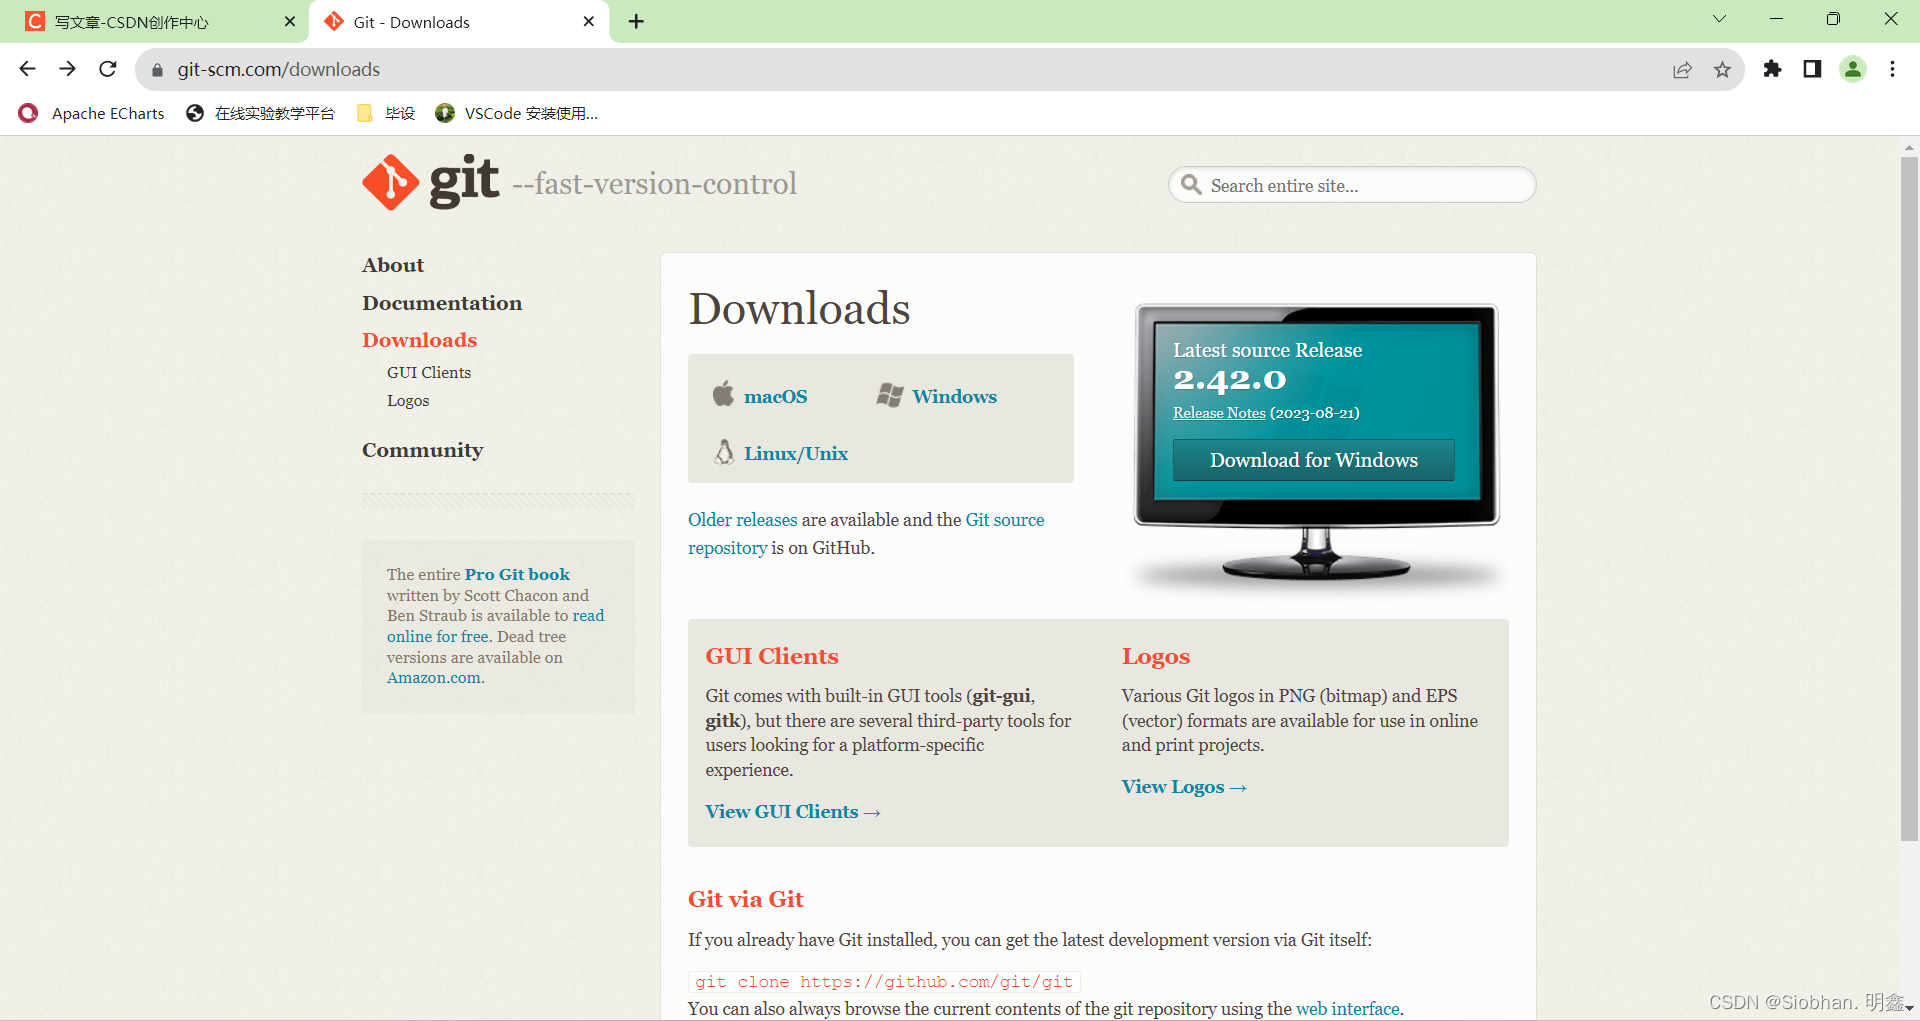This screenshot has height=1021, width=1920.
Task: Click the Linux penguin icon
Action: [724, 452]
